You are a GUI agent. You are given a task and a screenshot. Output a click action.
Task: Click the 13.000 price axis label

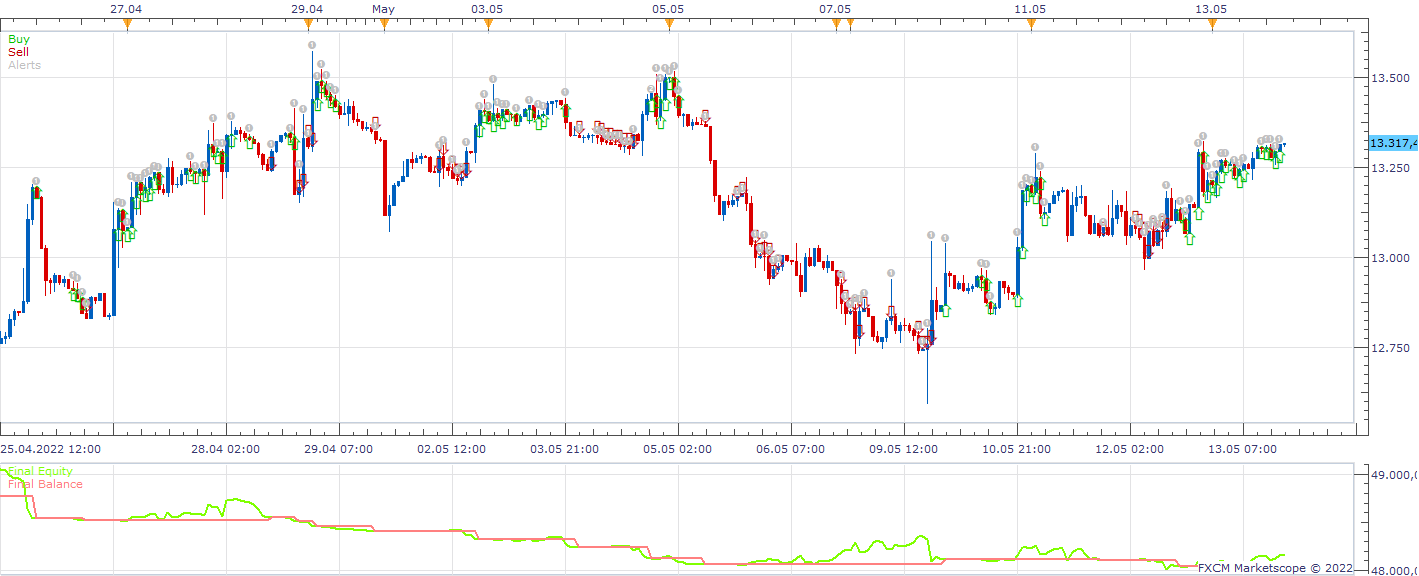click(1390, 258)
